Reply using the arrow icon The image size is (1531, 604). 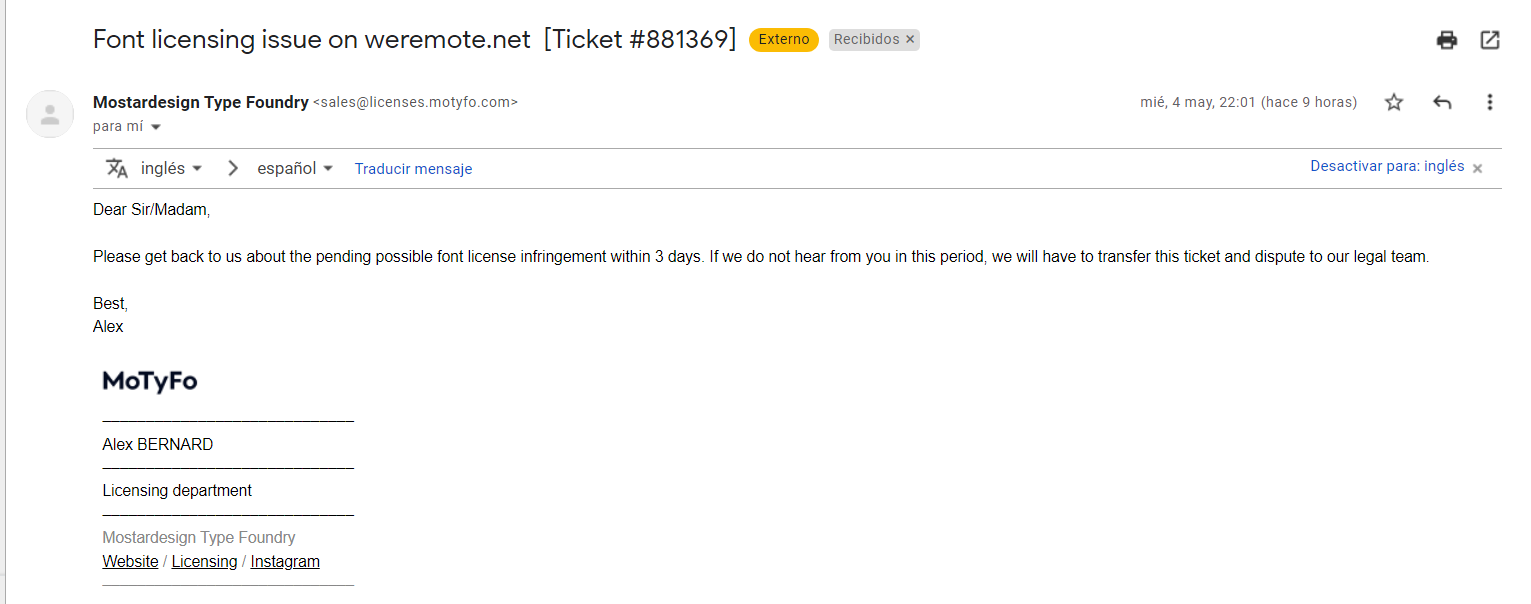click(x=1441, y=102)
